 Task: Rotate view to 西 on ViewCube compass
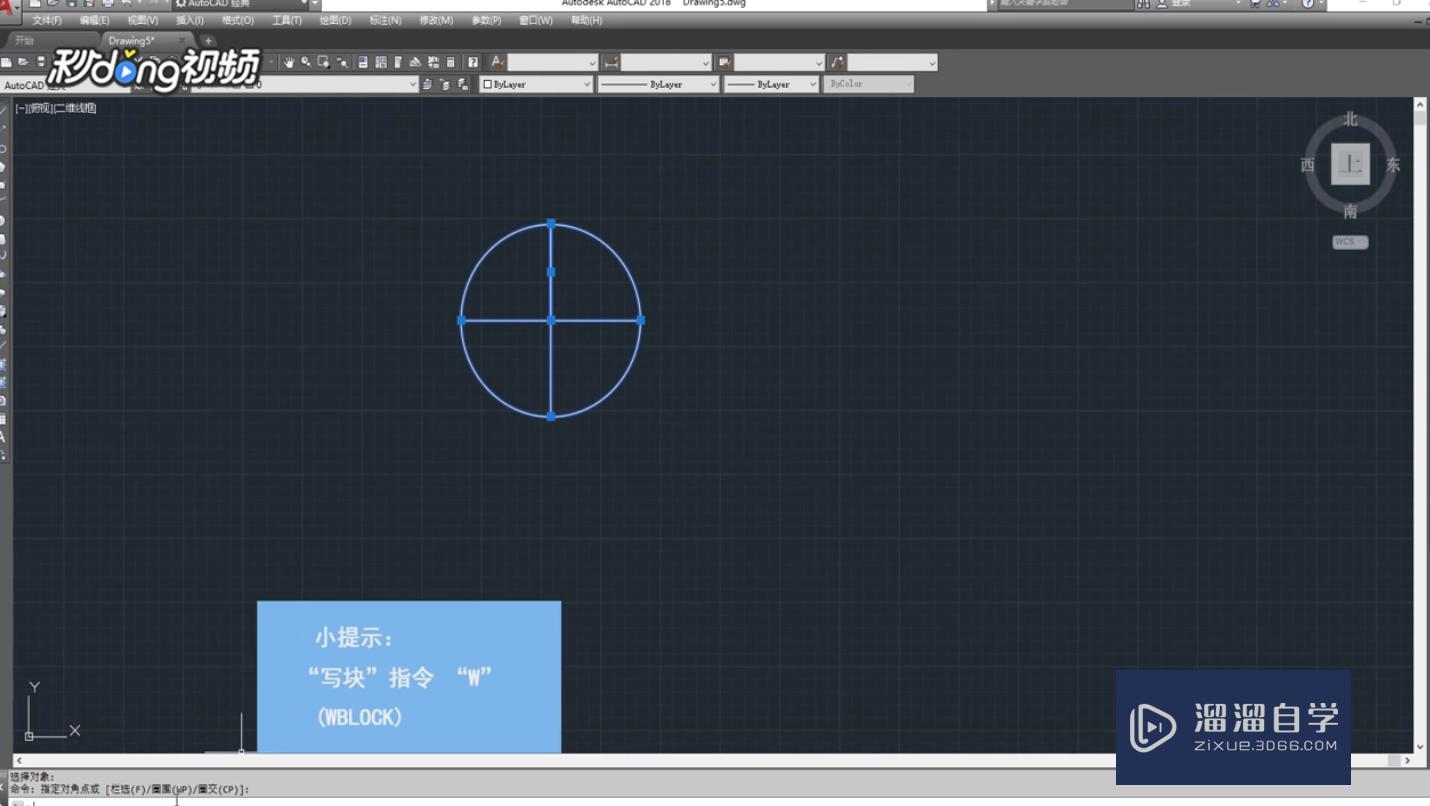click(x=1308, y=165)
